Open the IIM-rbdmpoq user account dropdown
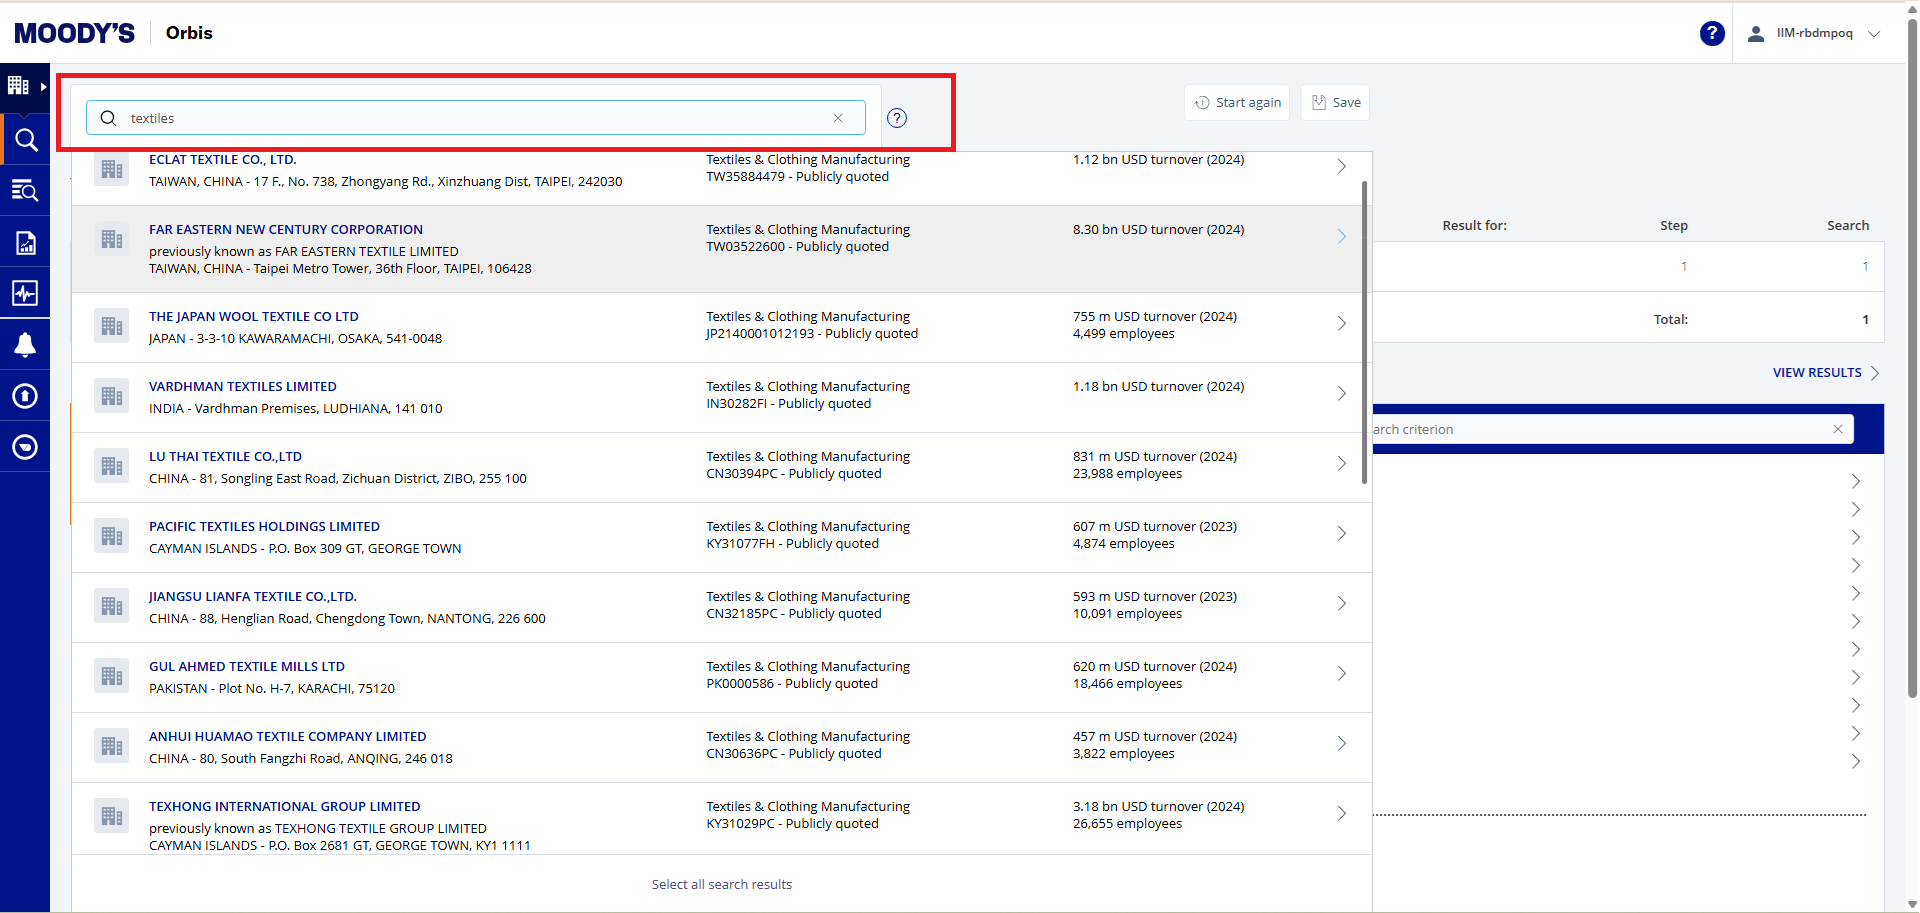Screen dimensions: 1920x913 tap(1815, 34)
